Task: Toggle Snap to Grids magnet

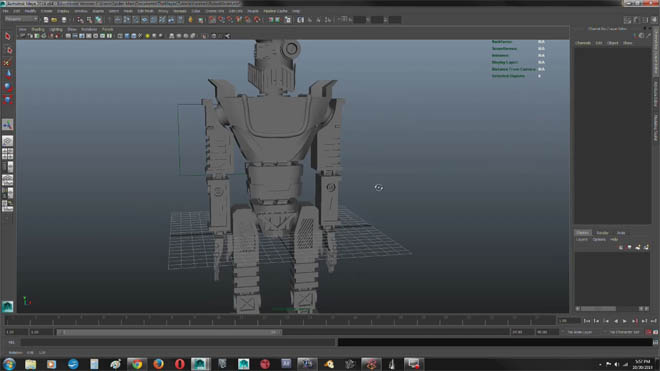Action: click(x=212, y=20)
